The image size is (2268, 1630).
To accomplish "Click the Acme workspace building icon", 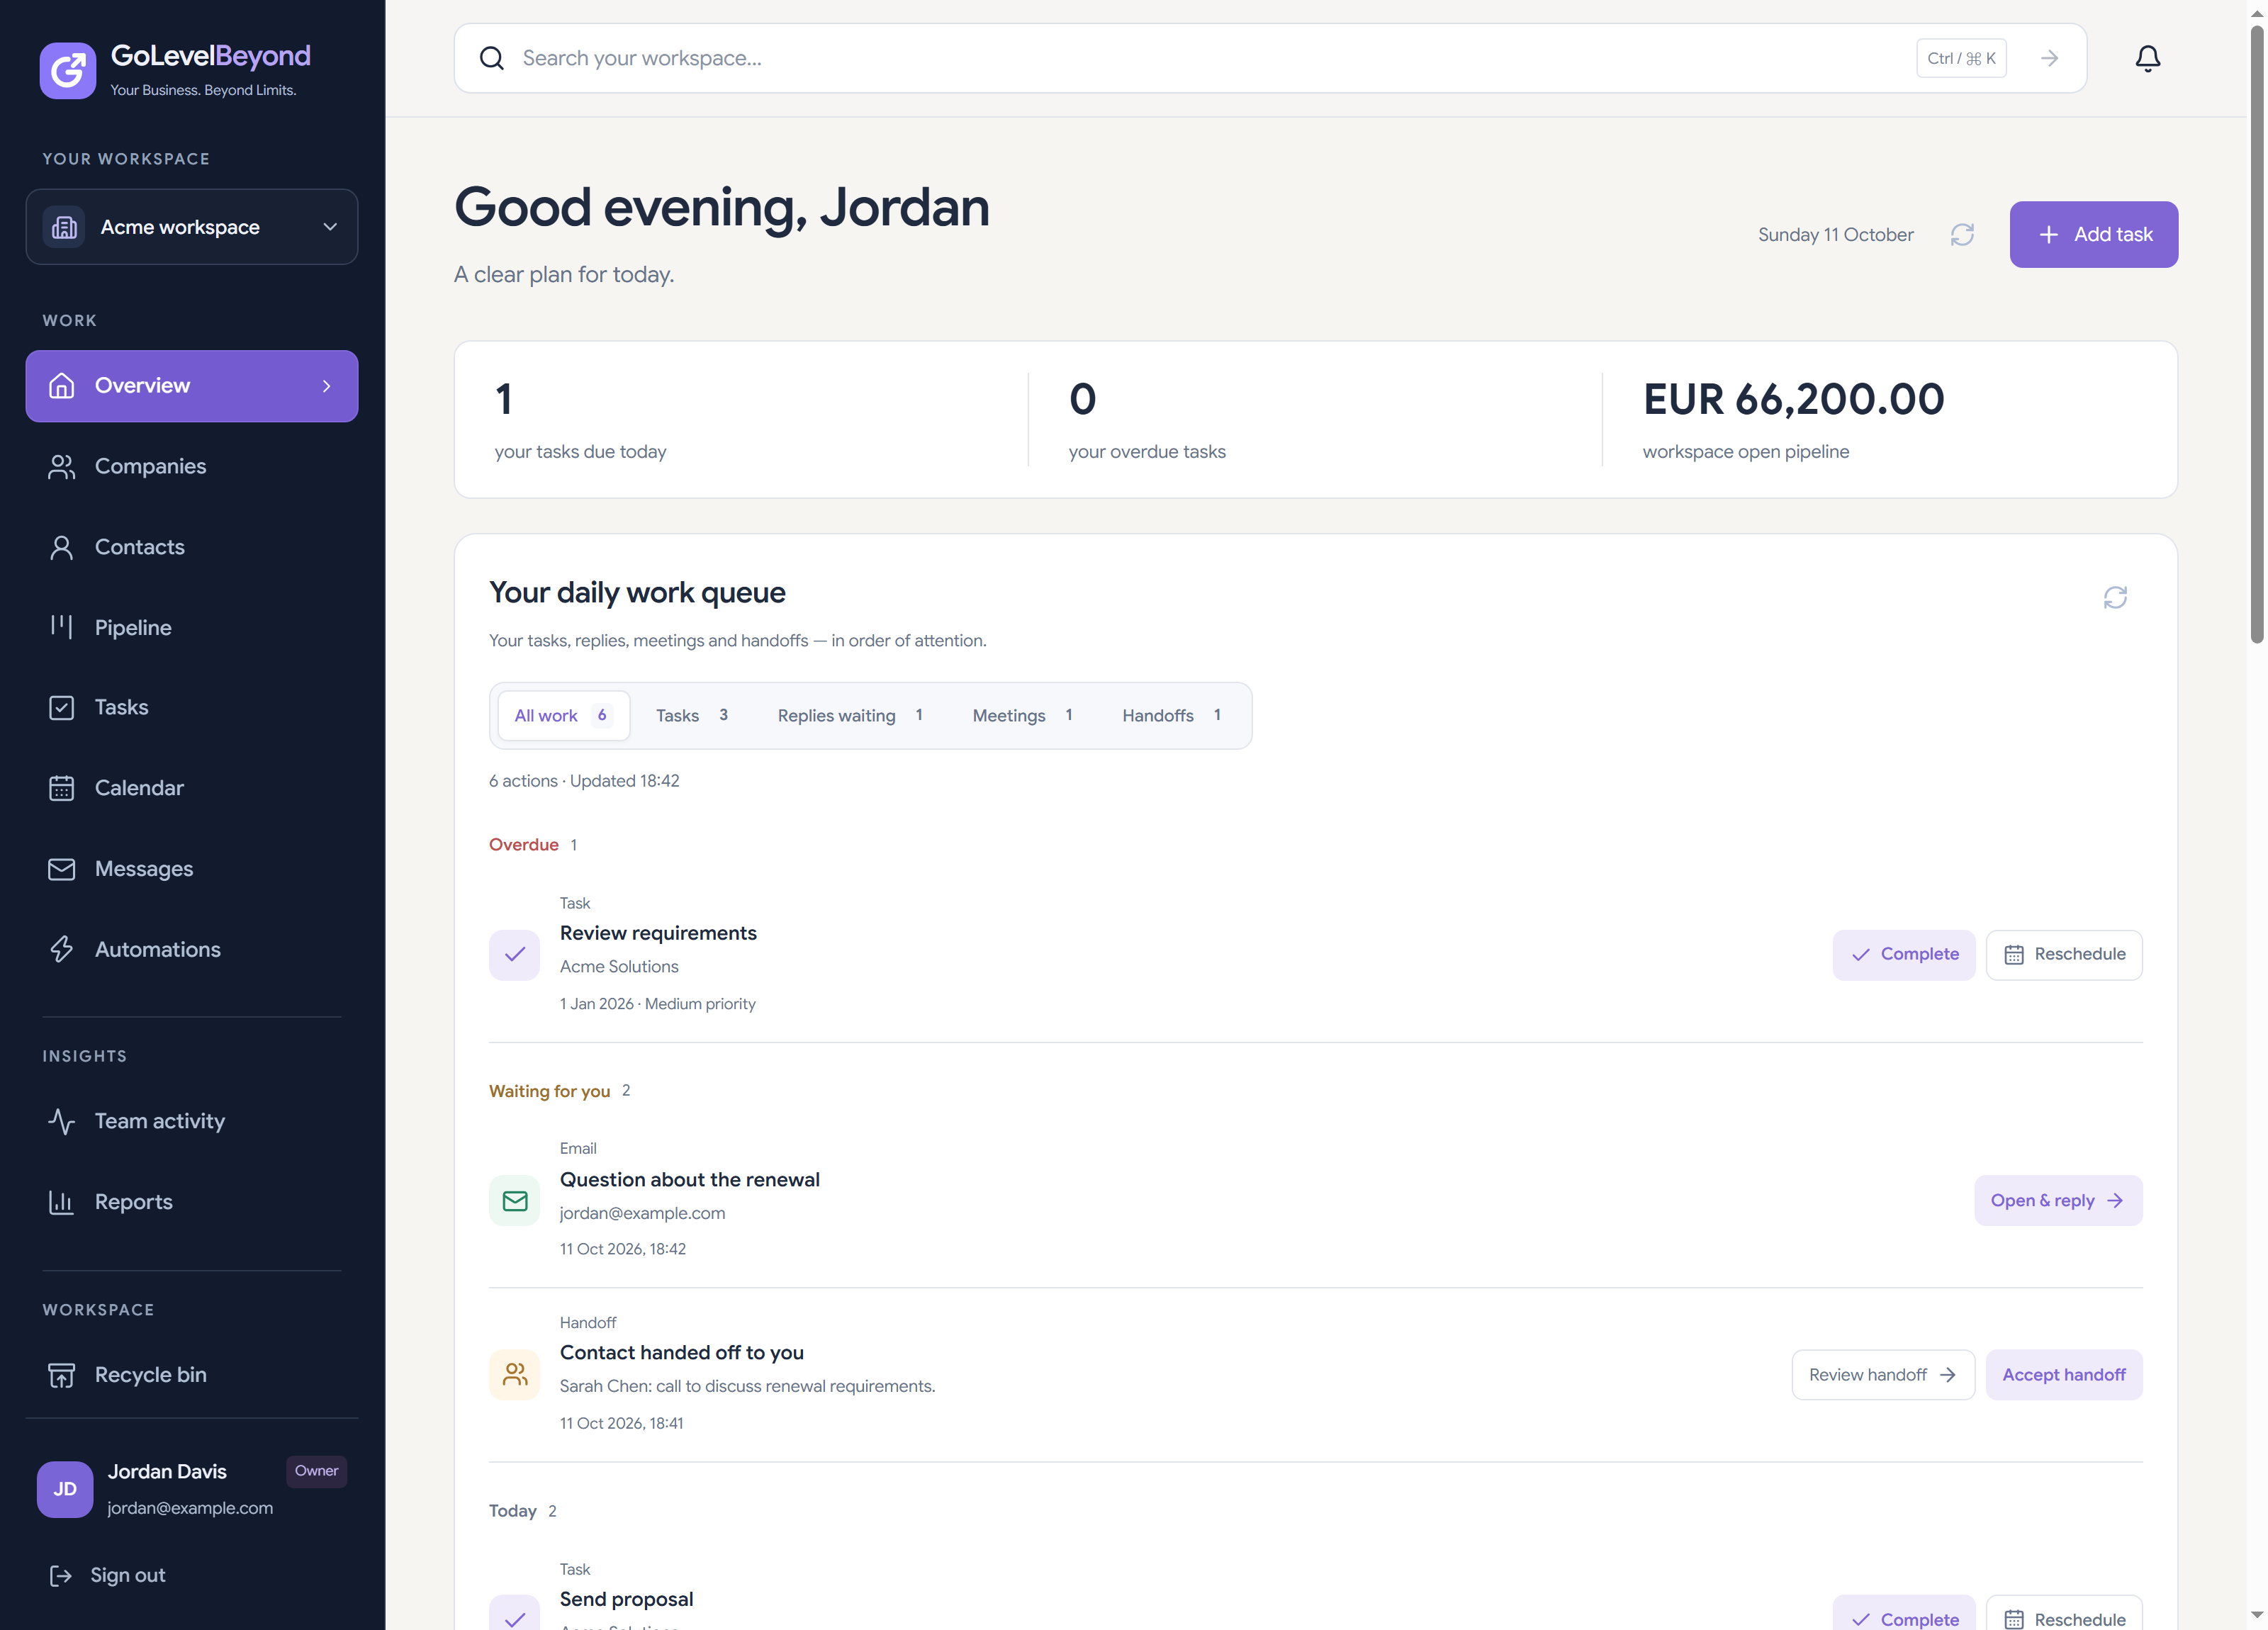I will tap(64, 227).
